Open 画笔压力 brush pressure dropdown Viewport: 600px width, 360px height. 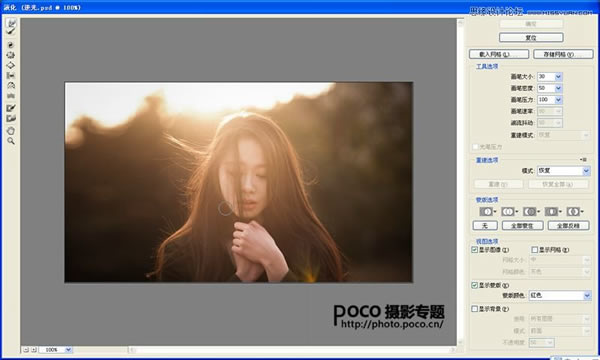pos(558,100)
